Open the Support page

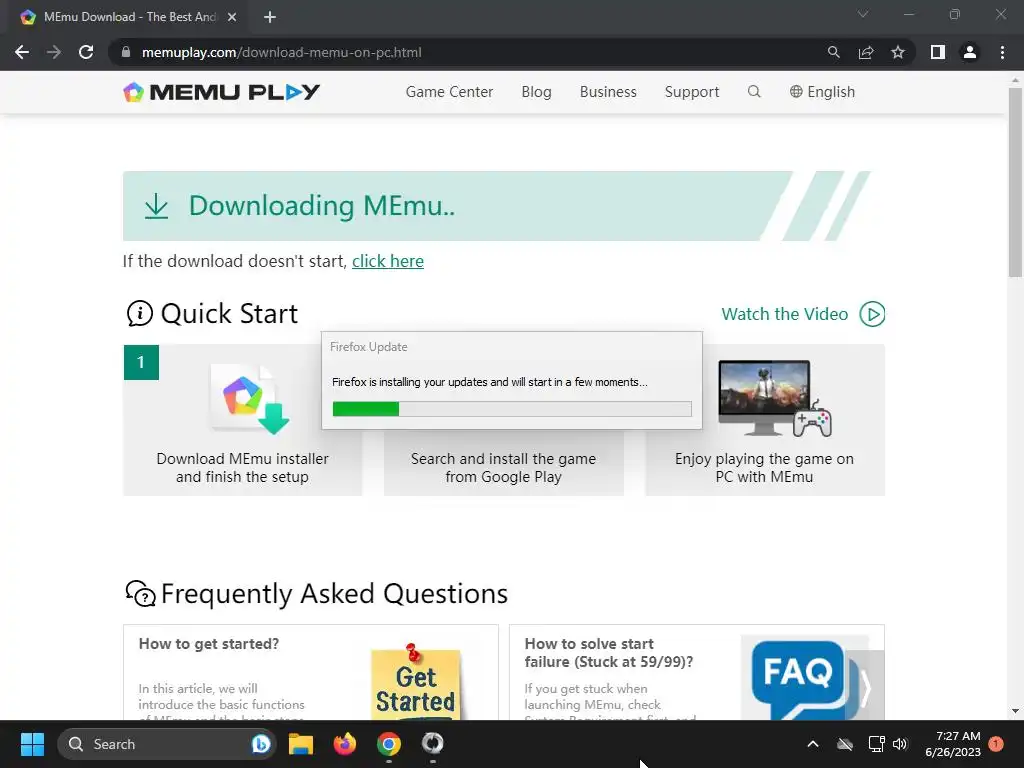tap(692, 92)
